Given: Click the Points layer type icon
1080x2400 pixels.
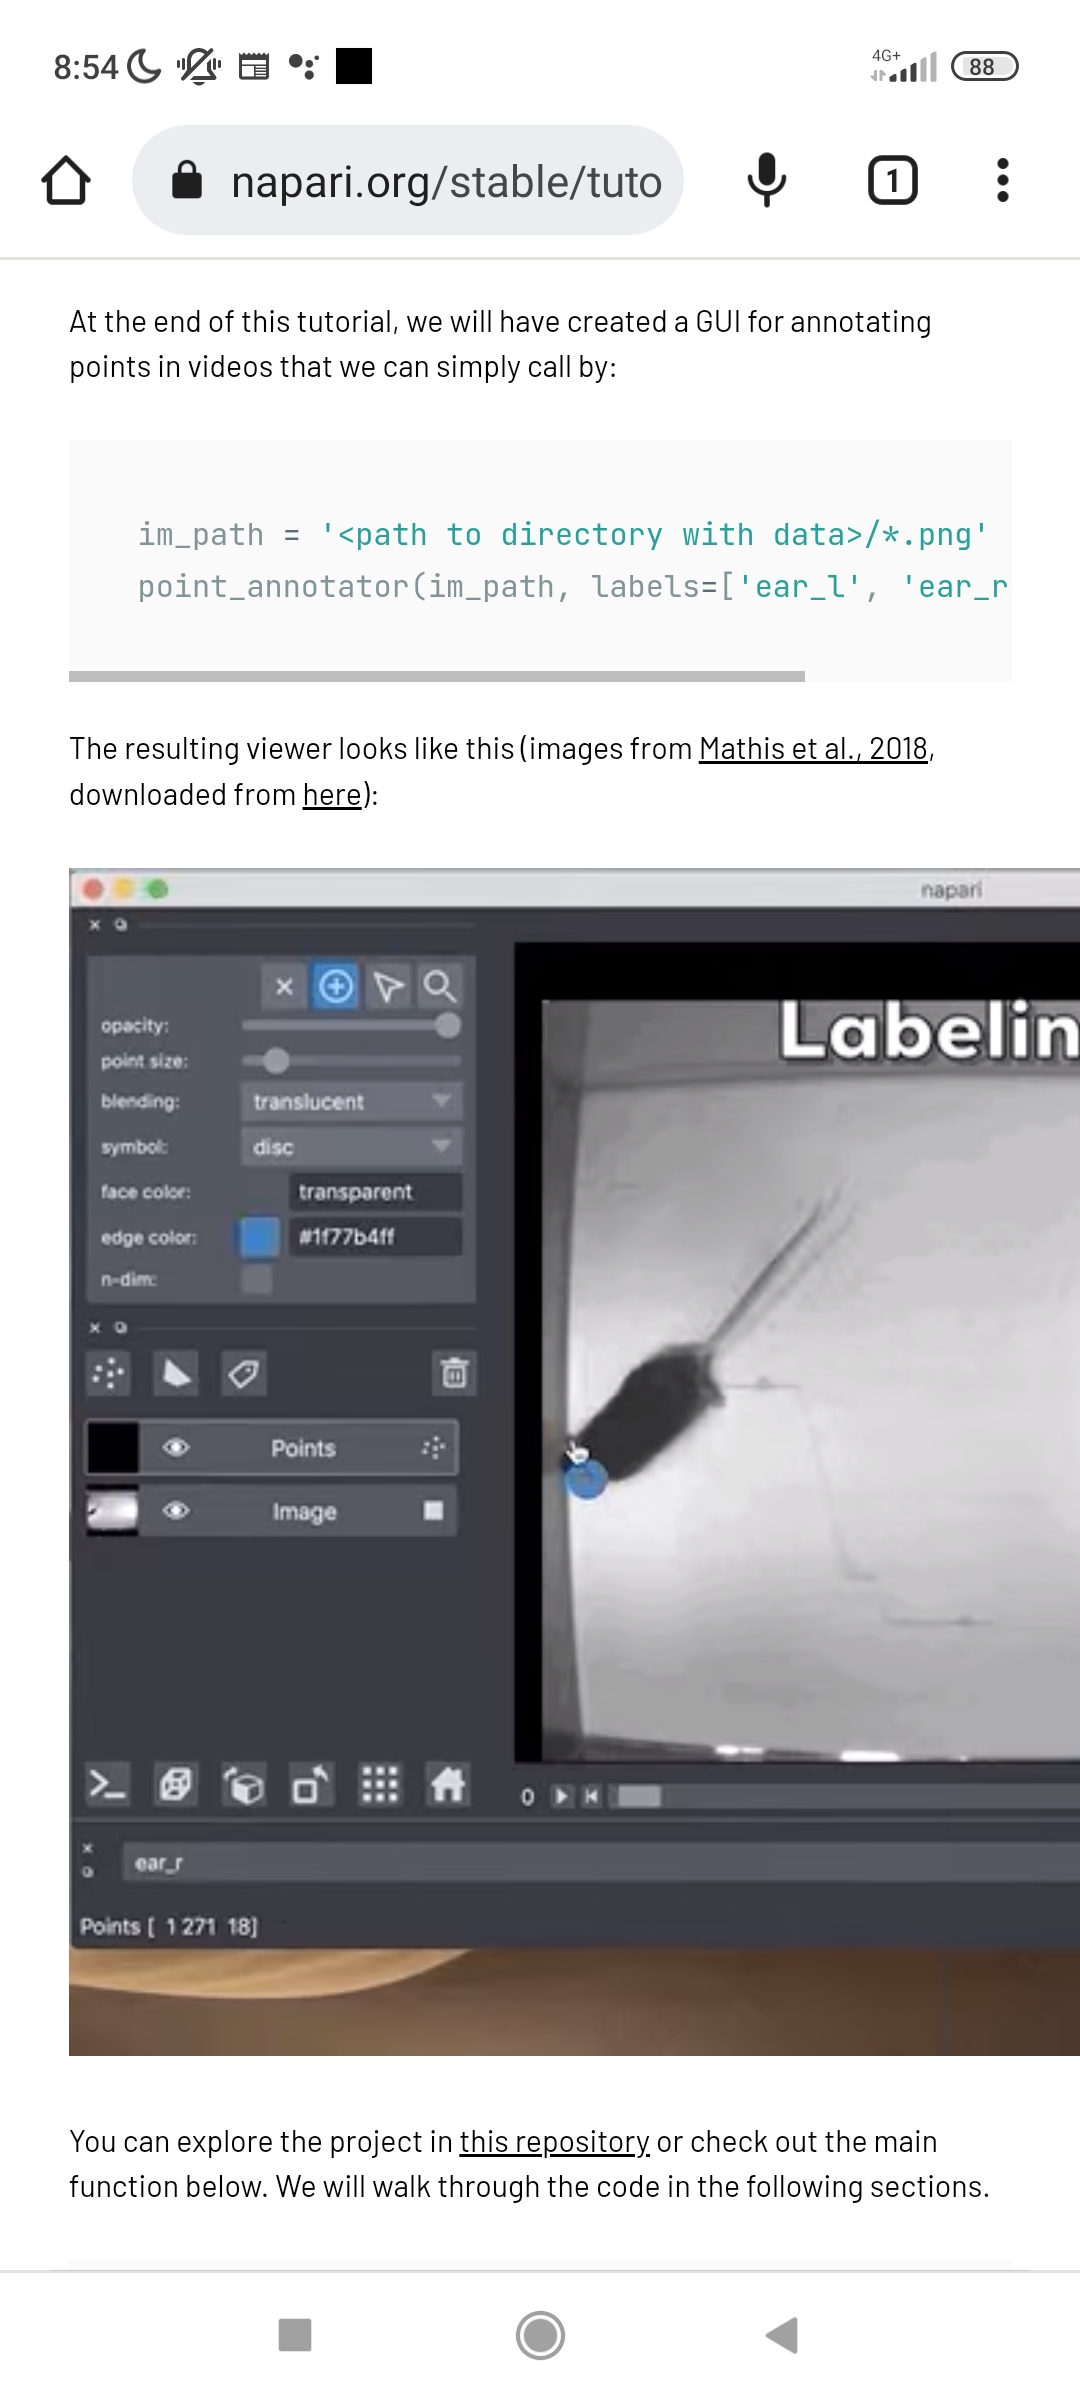Looking at the screenshot, I should click(x=433, y=1447).
